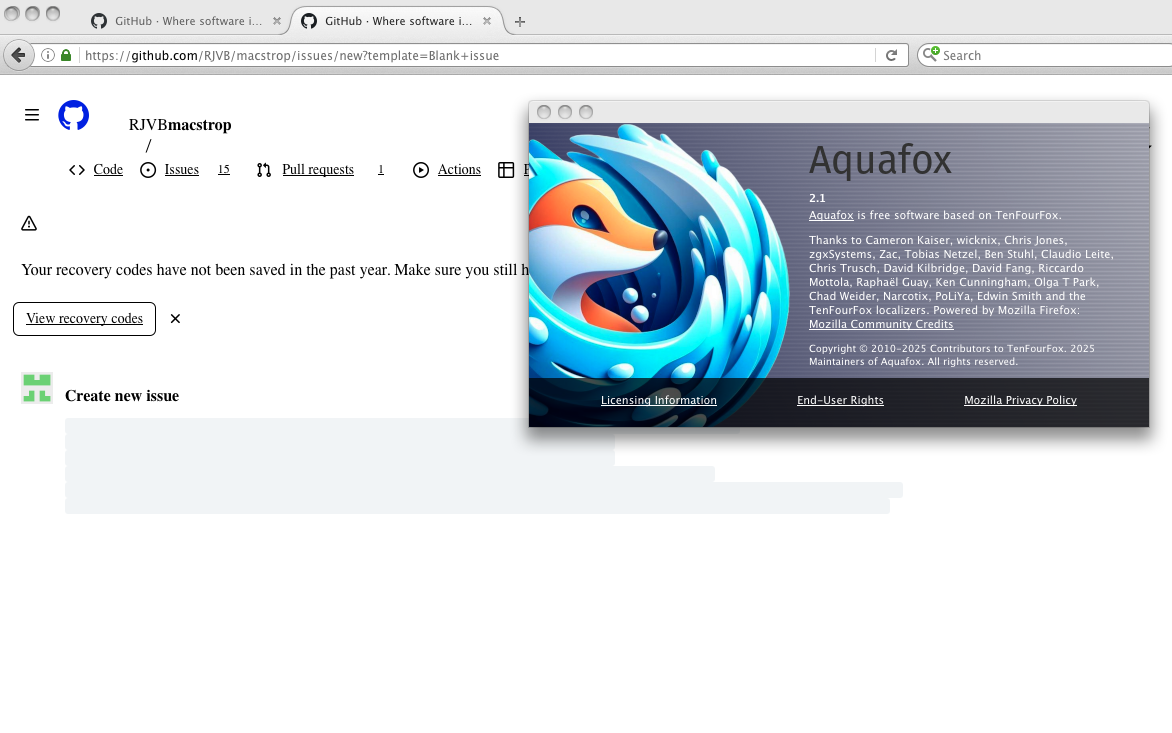The image size is (1172, 733).
Task: Click the Issues circle icon
Action: coord(148,170)
